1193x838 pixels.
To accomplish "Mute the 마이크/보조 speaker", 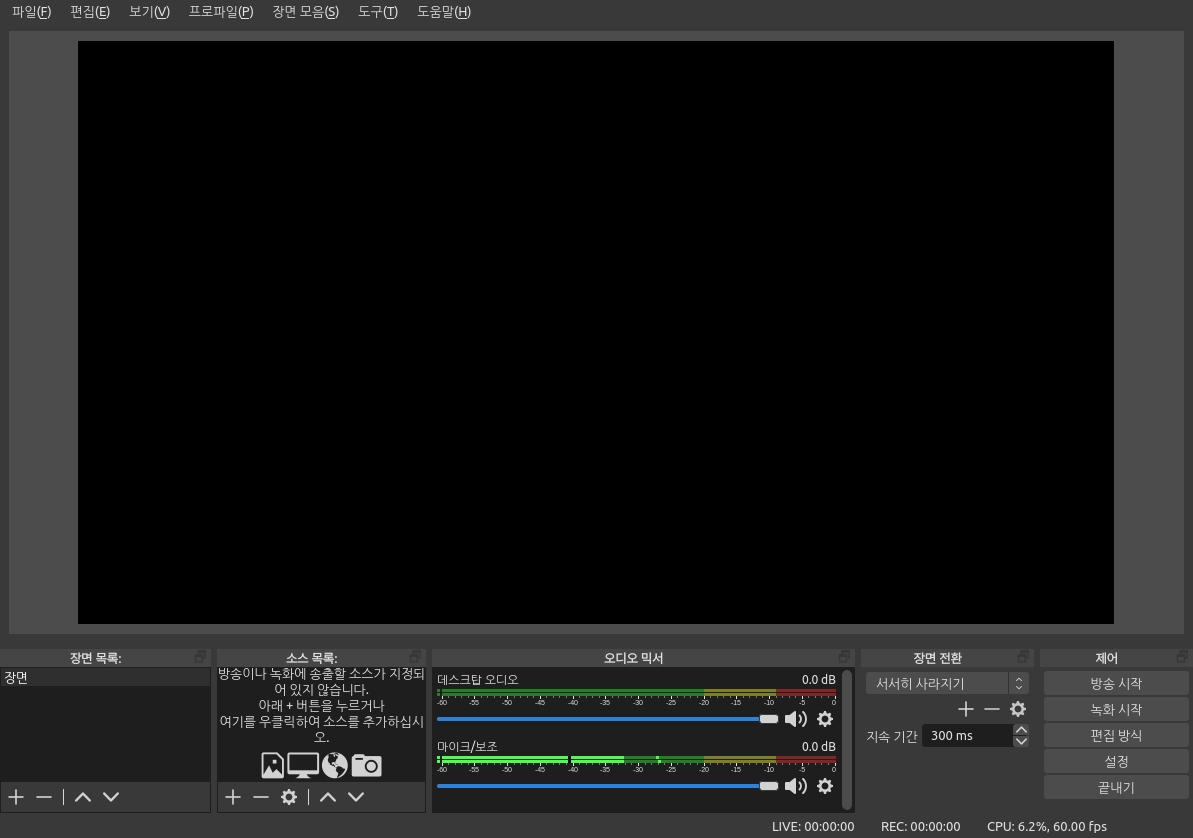I will (795, 786).
